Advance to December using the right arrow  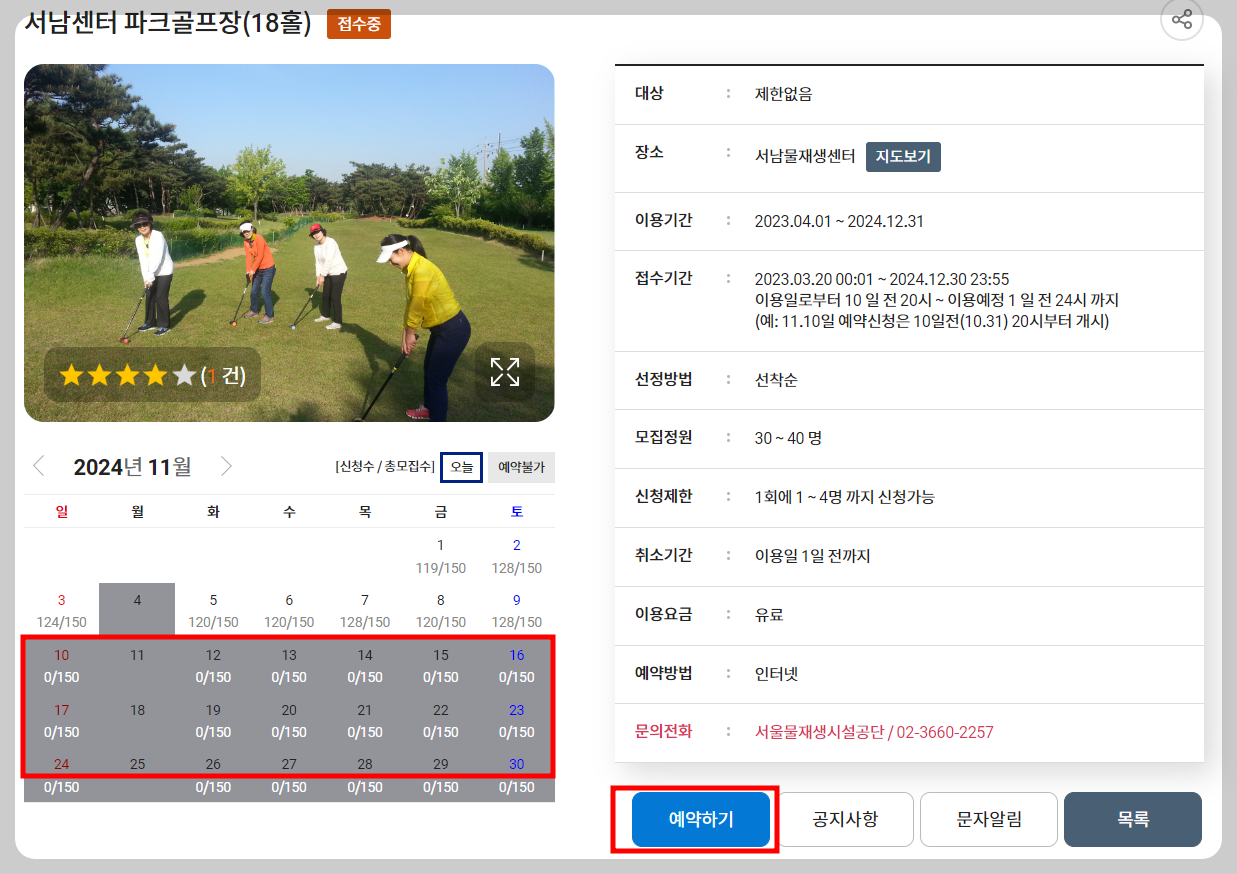(x=226, y=466)
